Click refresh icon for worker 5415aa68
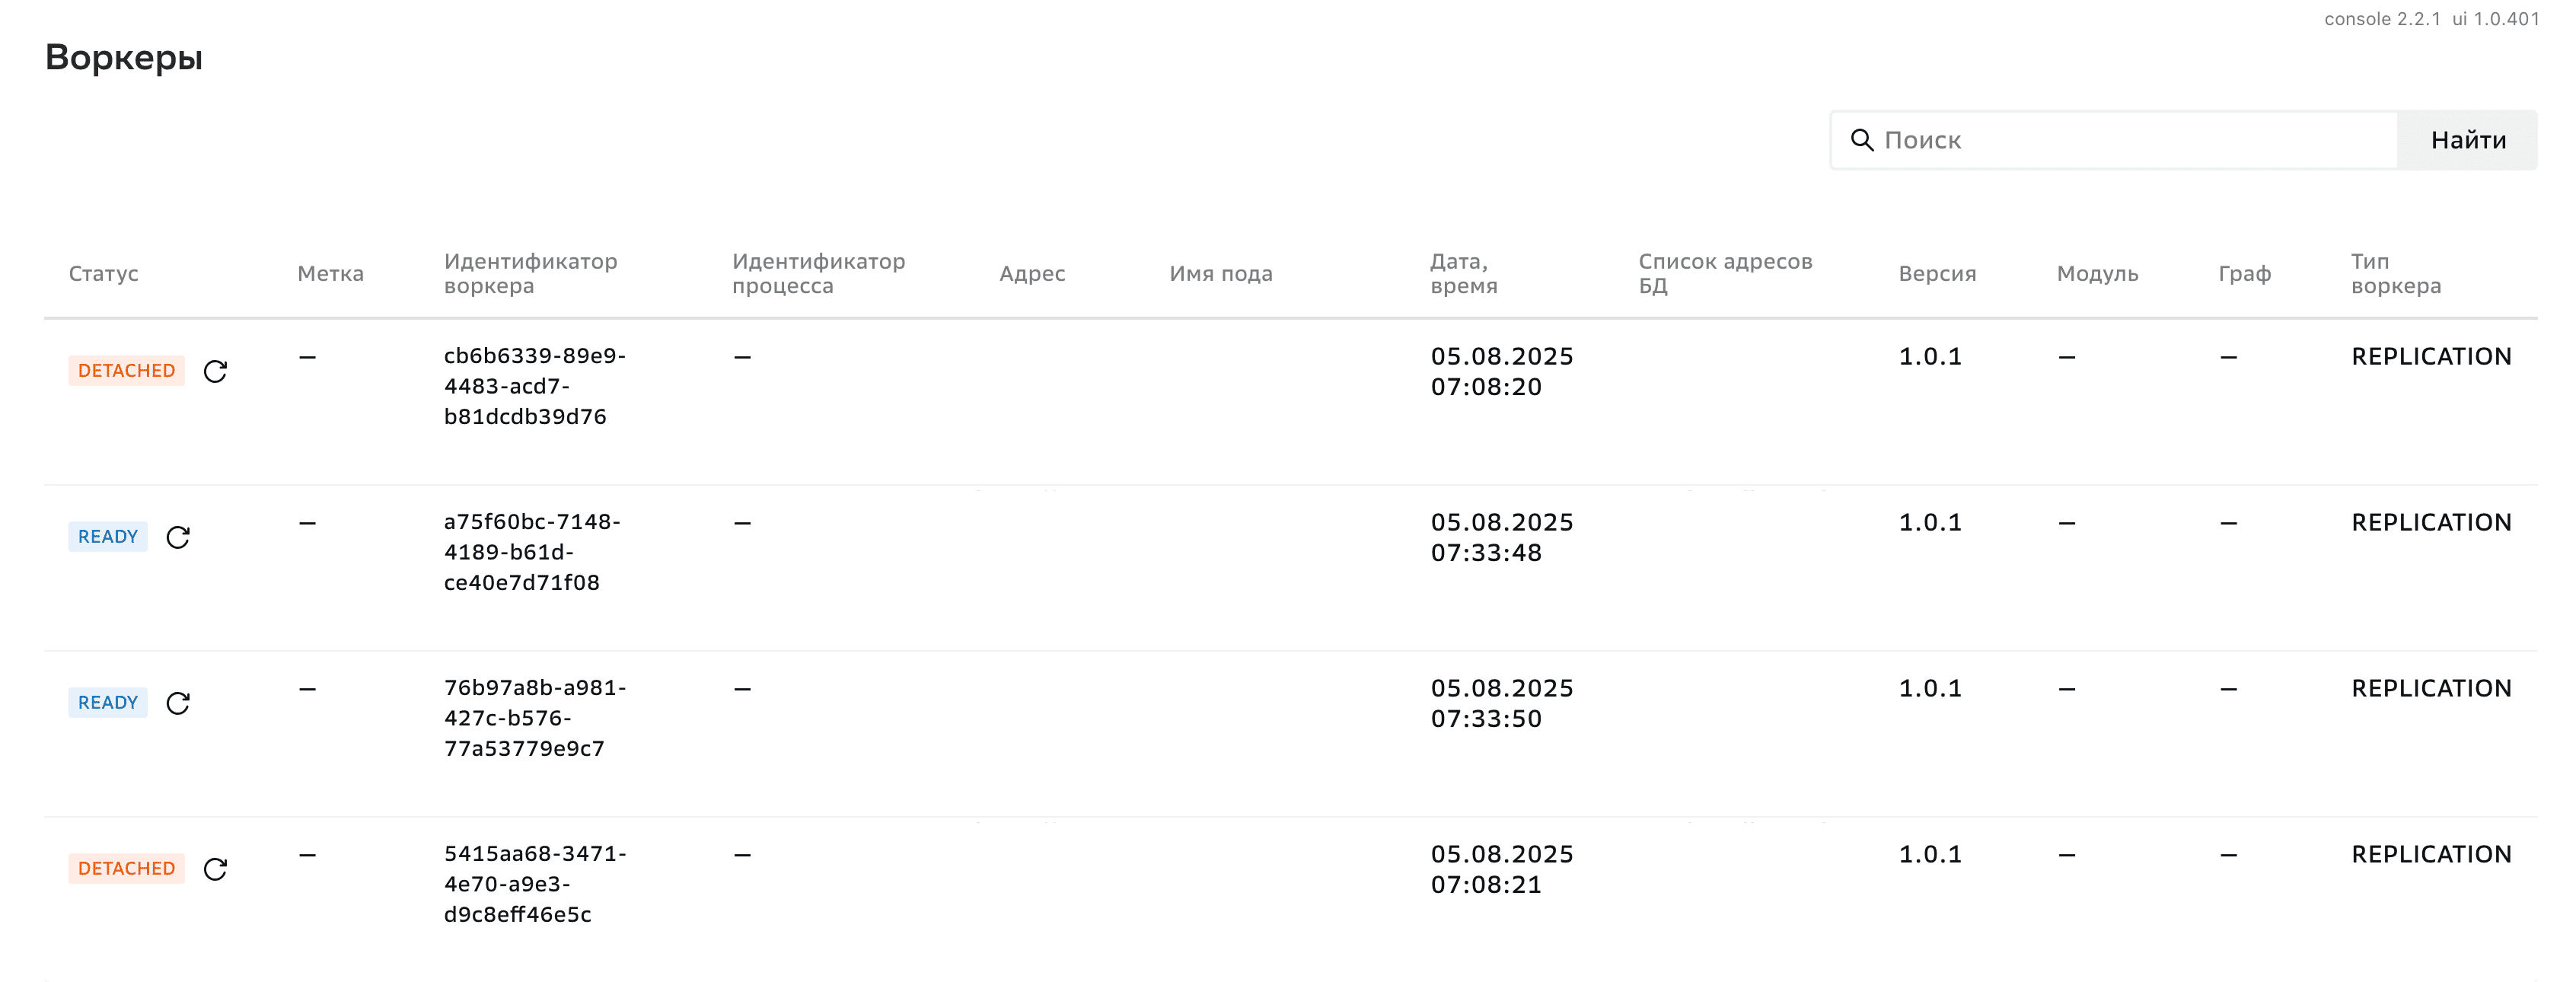 click(x=215, y=869)
